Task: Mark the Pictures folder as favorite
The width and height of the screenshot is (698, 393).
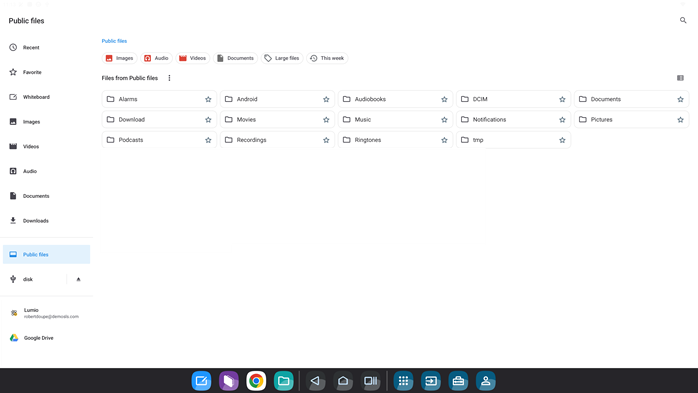Action: tap(680, 120)
